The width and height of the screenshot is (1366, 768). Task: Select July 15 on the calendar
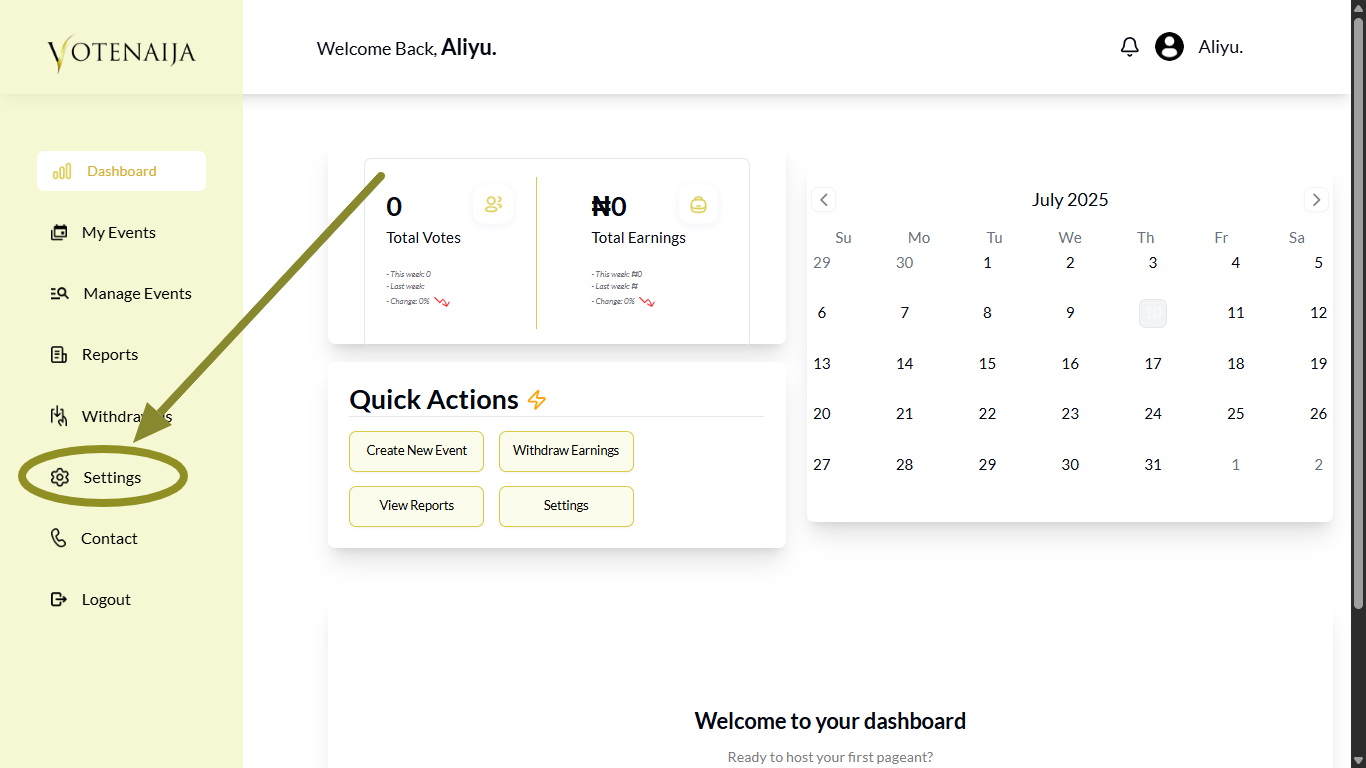click(987, 363)
